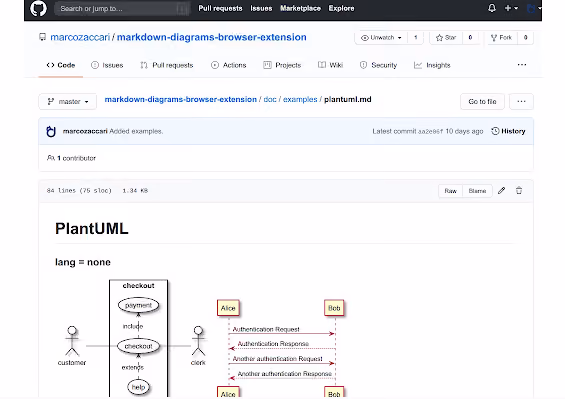Show the 1 contributor list
565x399 pixels.
(x=71, y=158)
